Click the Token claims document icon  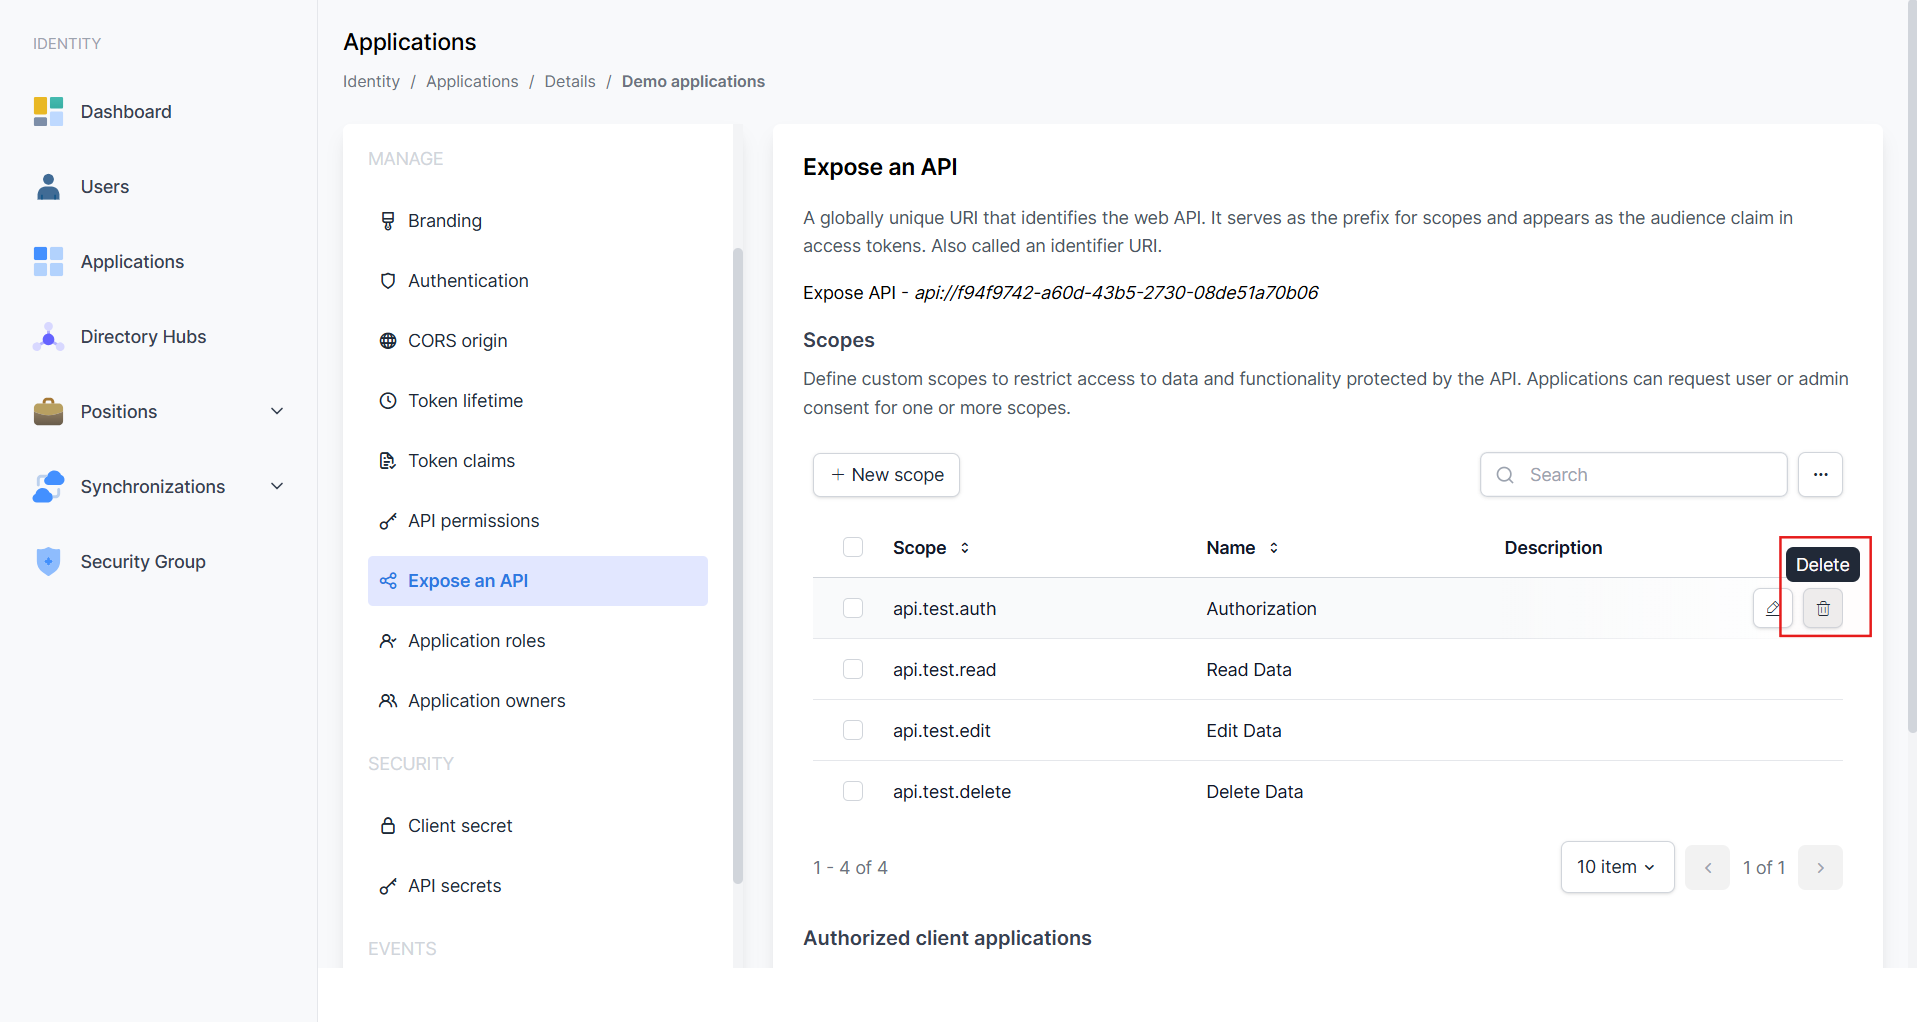(x=388, y=461)
